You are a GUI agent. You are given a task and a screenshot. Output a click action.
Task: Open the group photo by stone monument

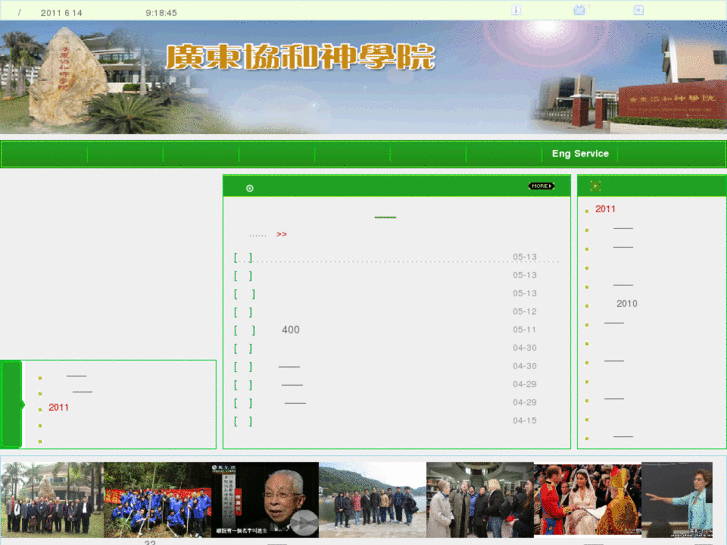tap(52, 499)
